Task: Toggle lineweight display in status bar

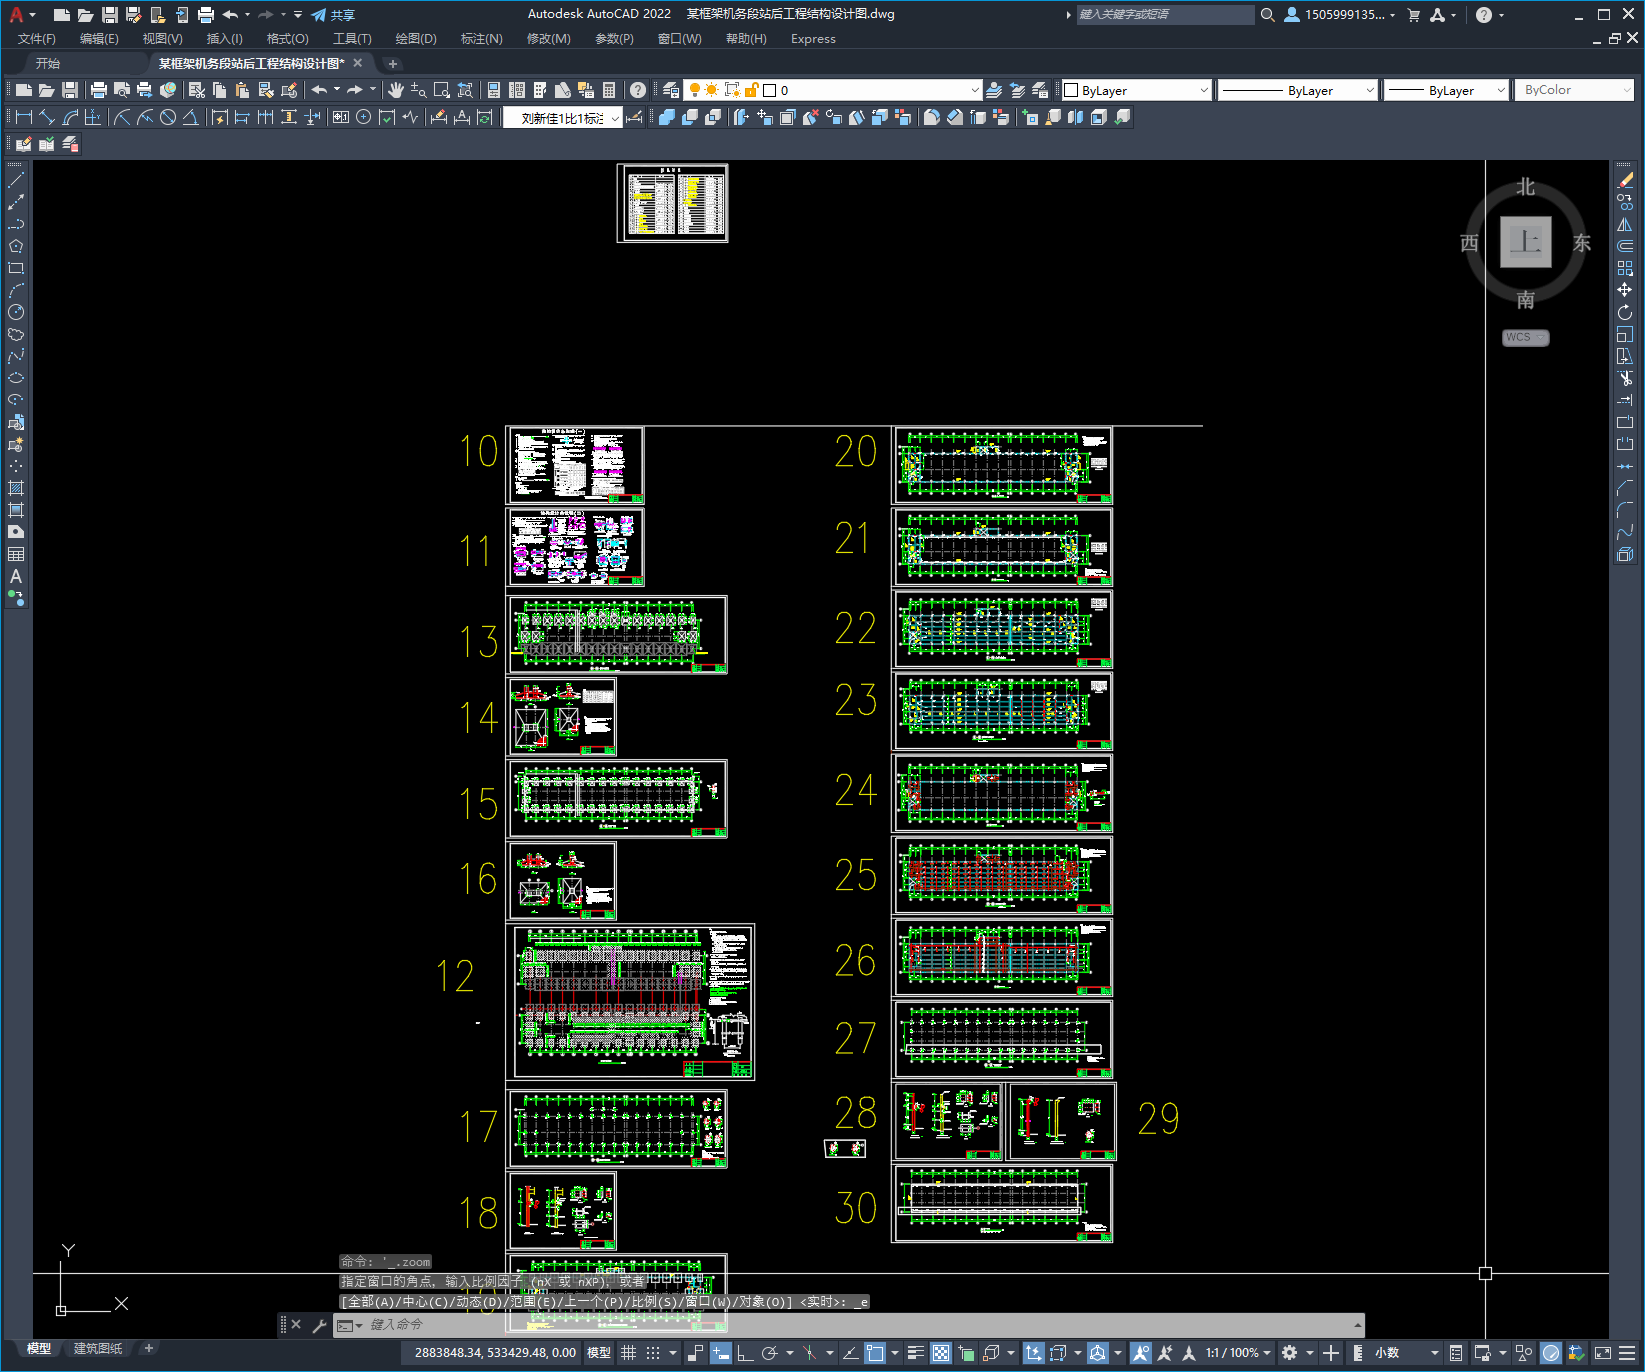Action: [x=915, y=1353]
